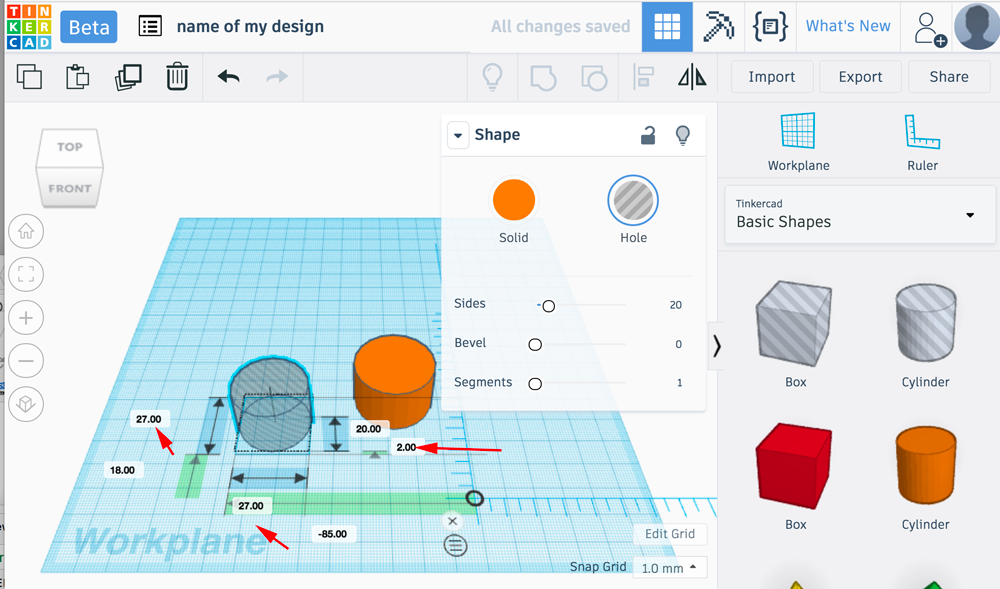The image size is (1000, 589).
Task: Select the Ruler tool
Action: click(922, 142)
